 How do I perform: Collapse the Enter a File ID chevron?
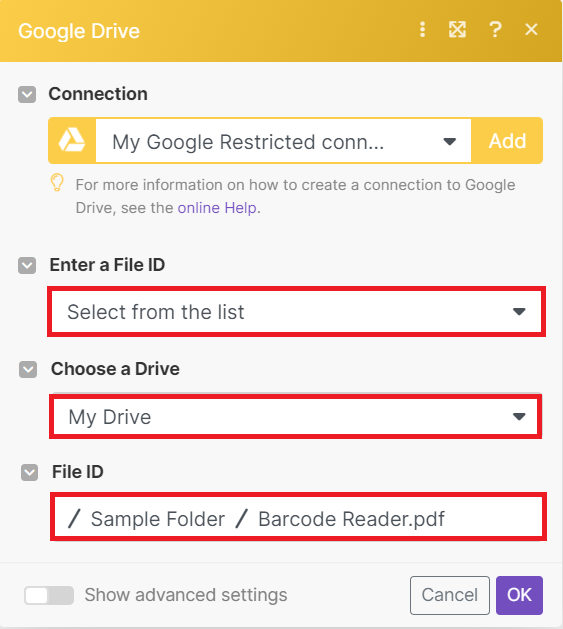[27, 266]
